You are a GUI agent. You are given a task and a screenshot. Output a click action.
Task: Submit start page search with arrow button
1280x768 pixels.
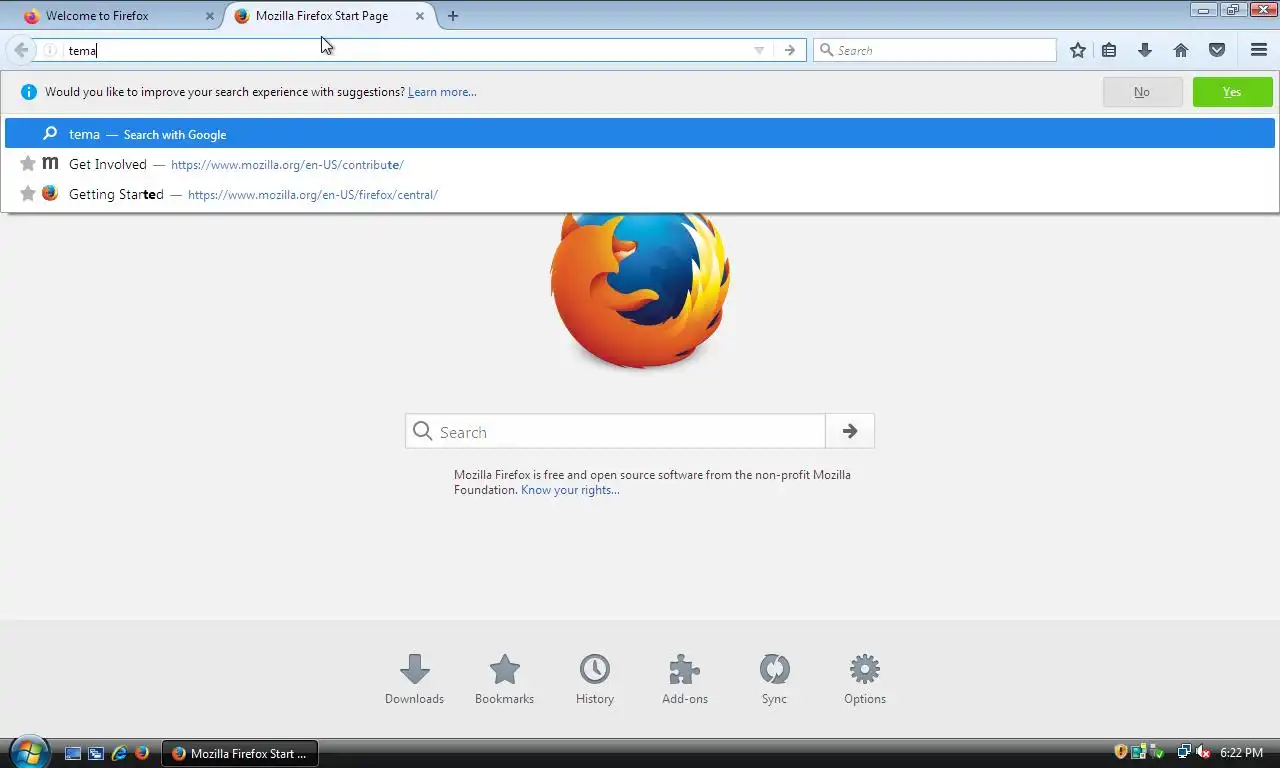(x=850, y=432)
